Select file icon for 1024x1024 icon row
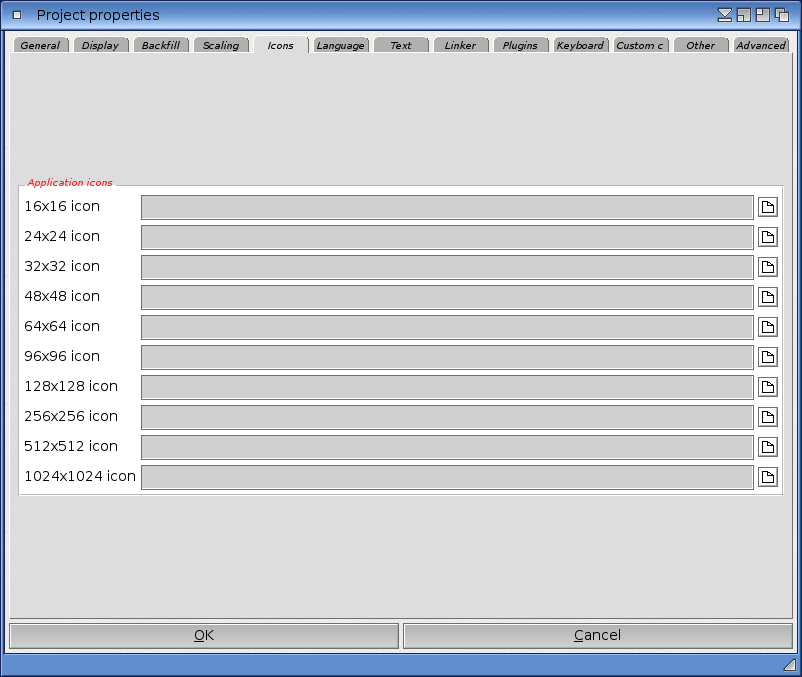 click(x=767, y=477)
